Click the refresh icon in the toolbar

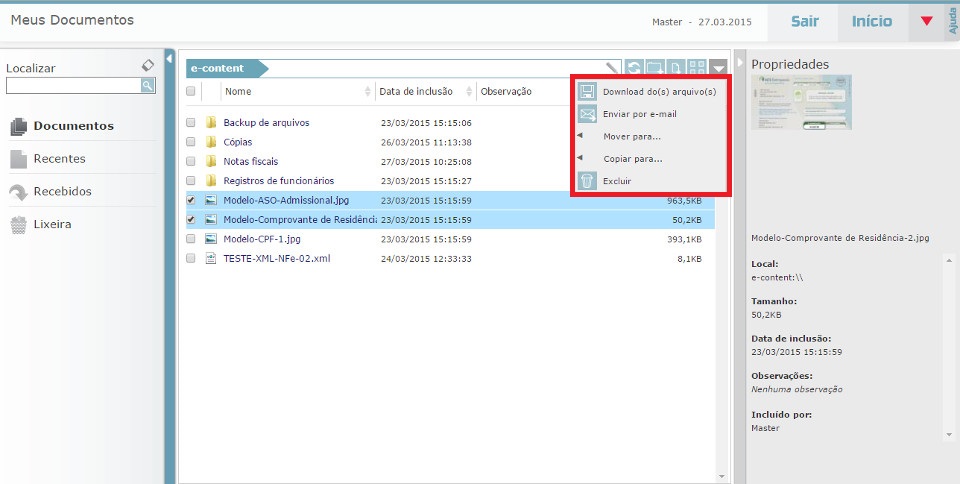click(634, 69)
